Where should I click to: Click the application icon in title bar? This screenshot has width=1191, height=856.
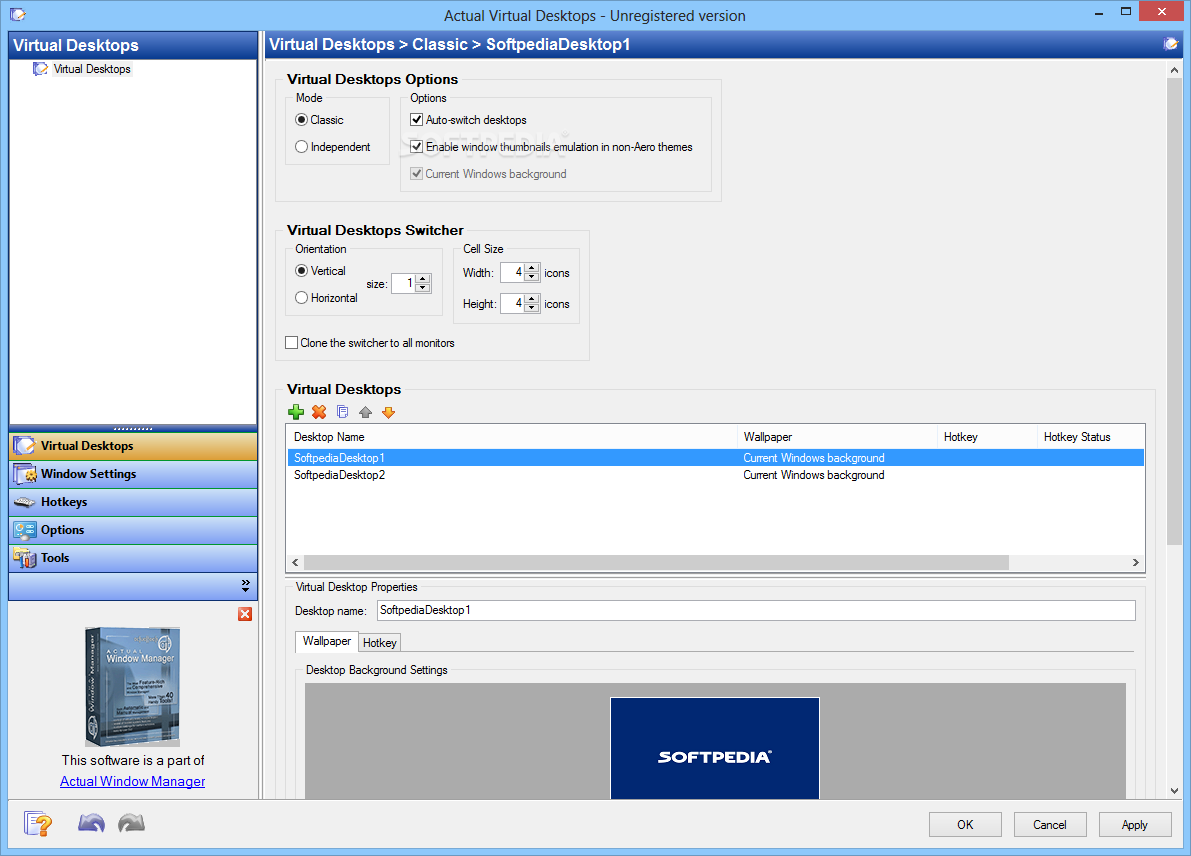(18, 14)
